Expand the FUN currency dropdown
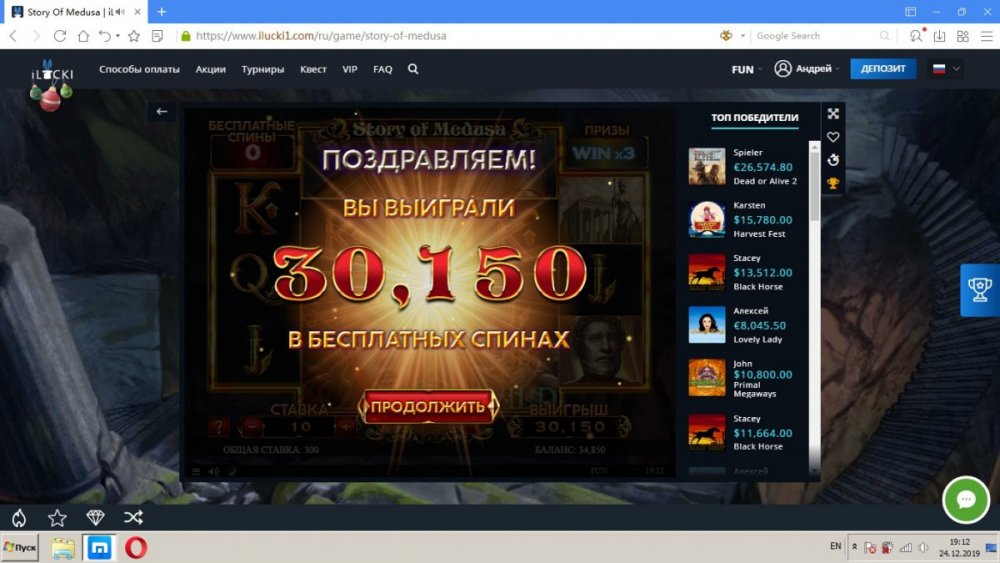 tap(746, 69)
